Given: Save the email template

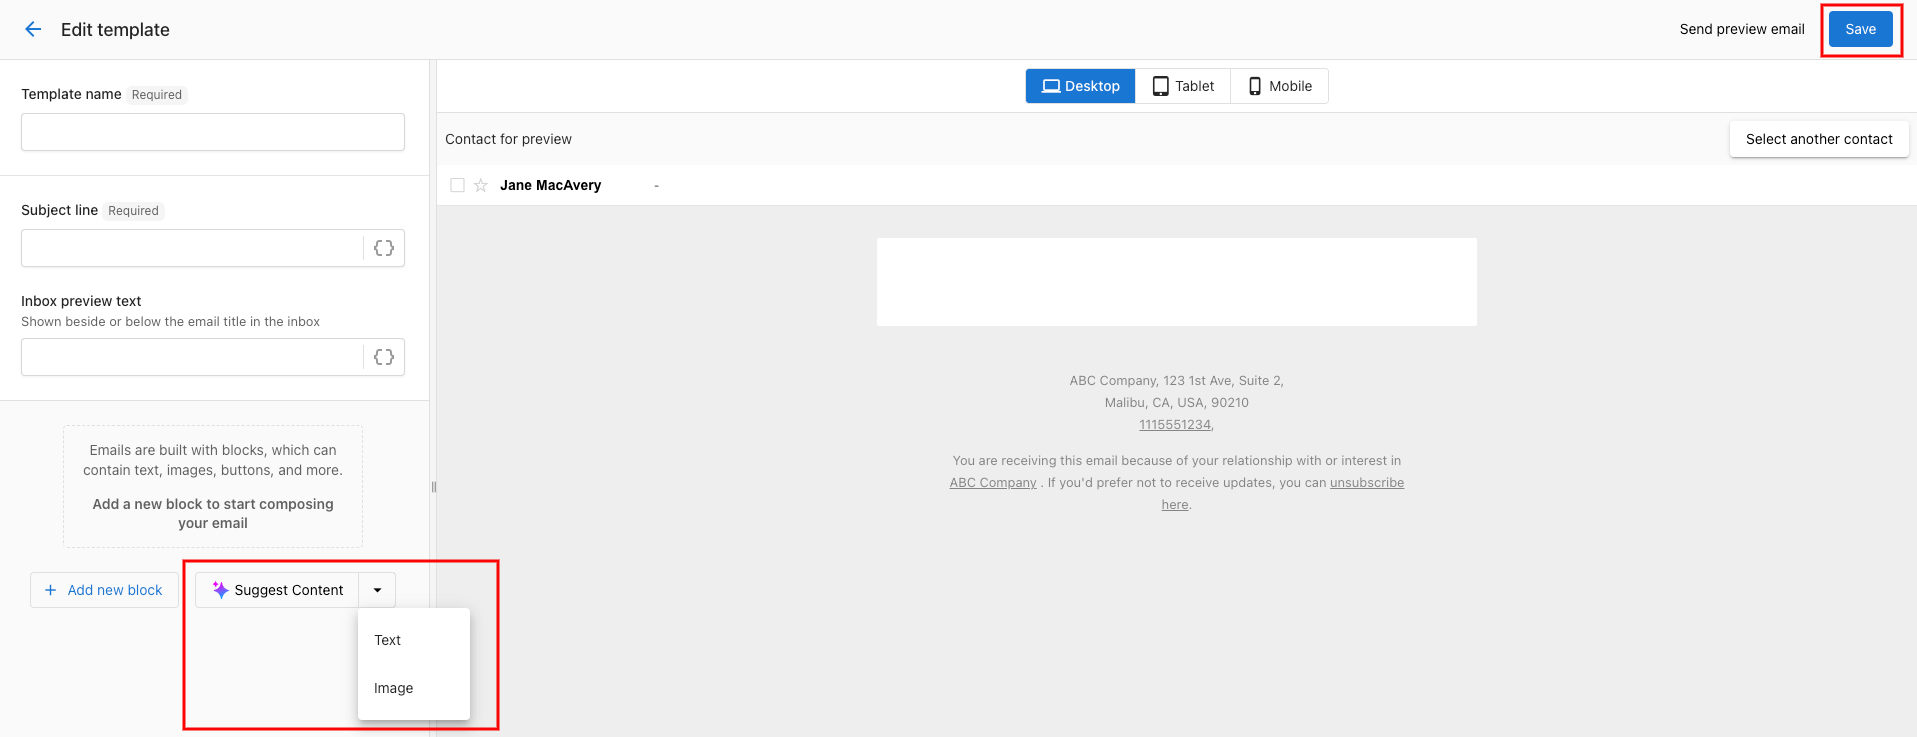Looking at the screenshot, I should (x=1860, y=29).
